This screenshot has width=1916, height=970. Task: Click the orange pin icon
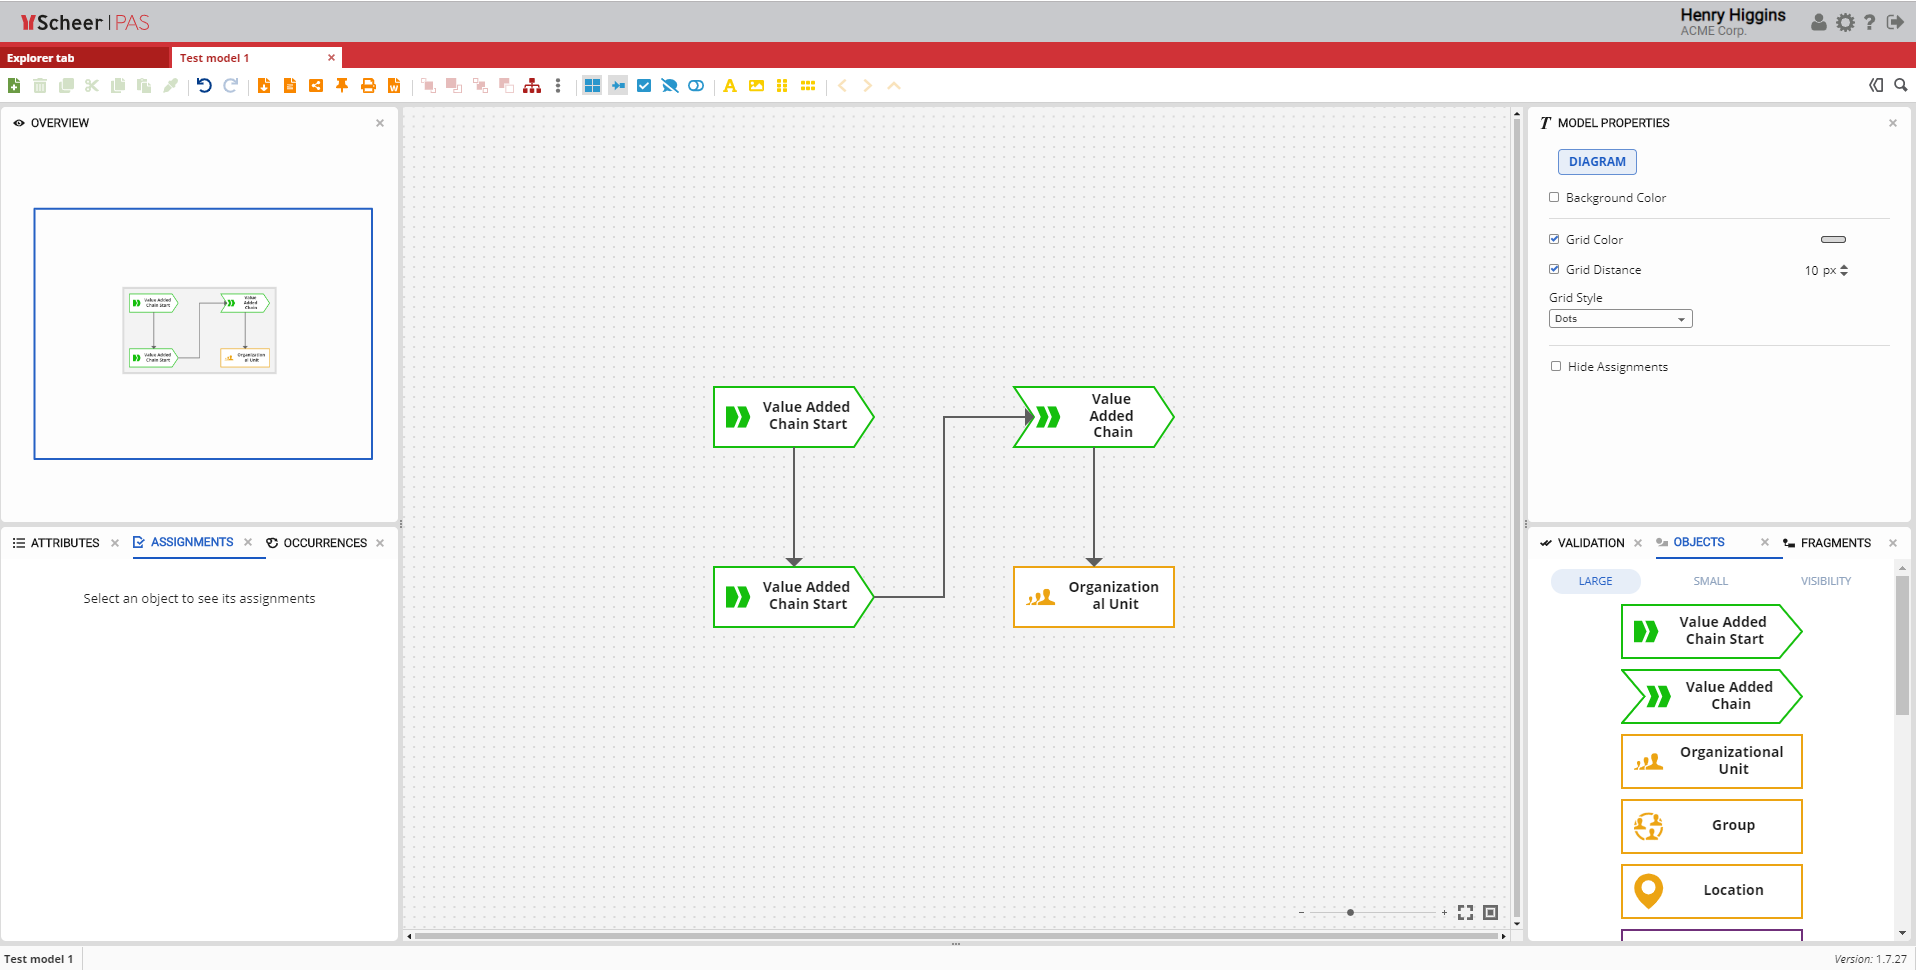tap(342, 86)
